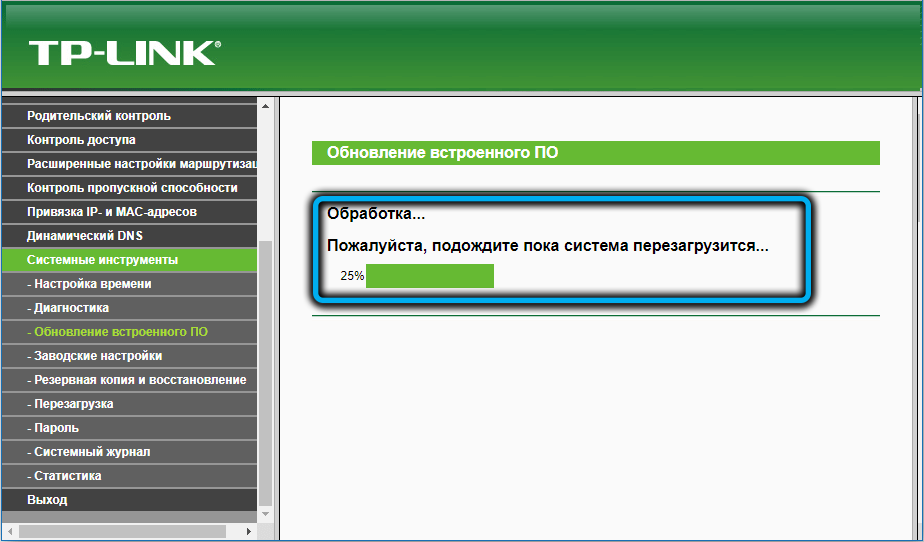Open Настройка времени submenu
This screenshot has width=924, height=542.
(x=129, y=284)
